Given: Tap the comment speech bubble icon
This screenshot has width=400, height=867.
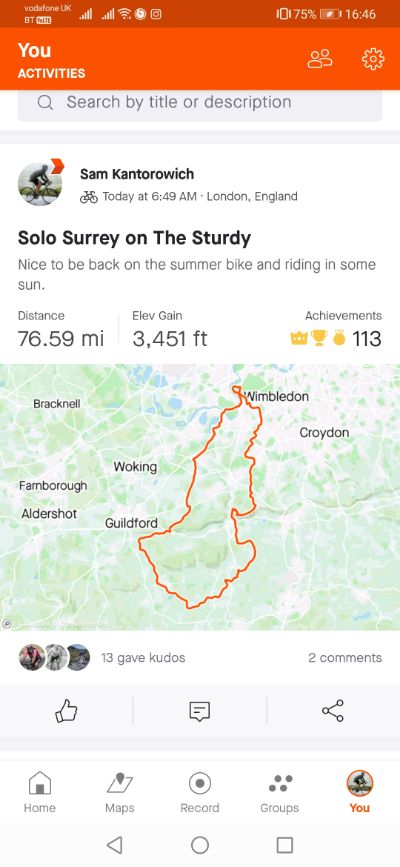Looking at the screenshot, I should pyautogui.click(x=200, y=711).
